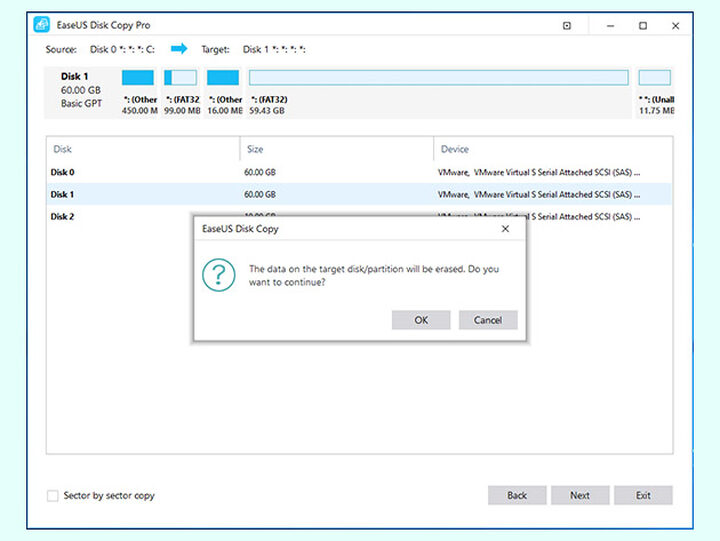Enable Sector by sector copy checkbox

pyautogui.click(x=53, y=496)
